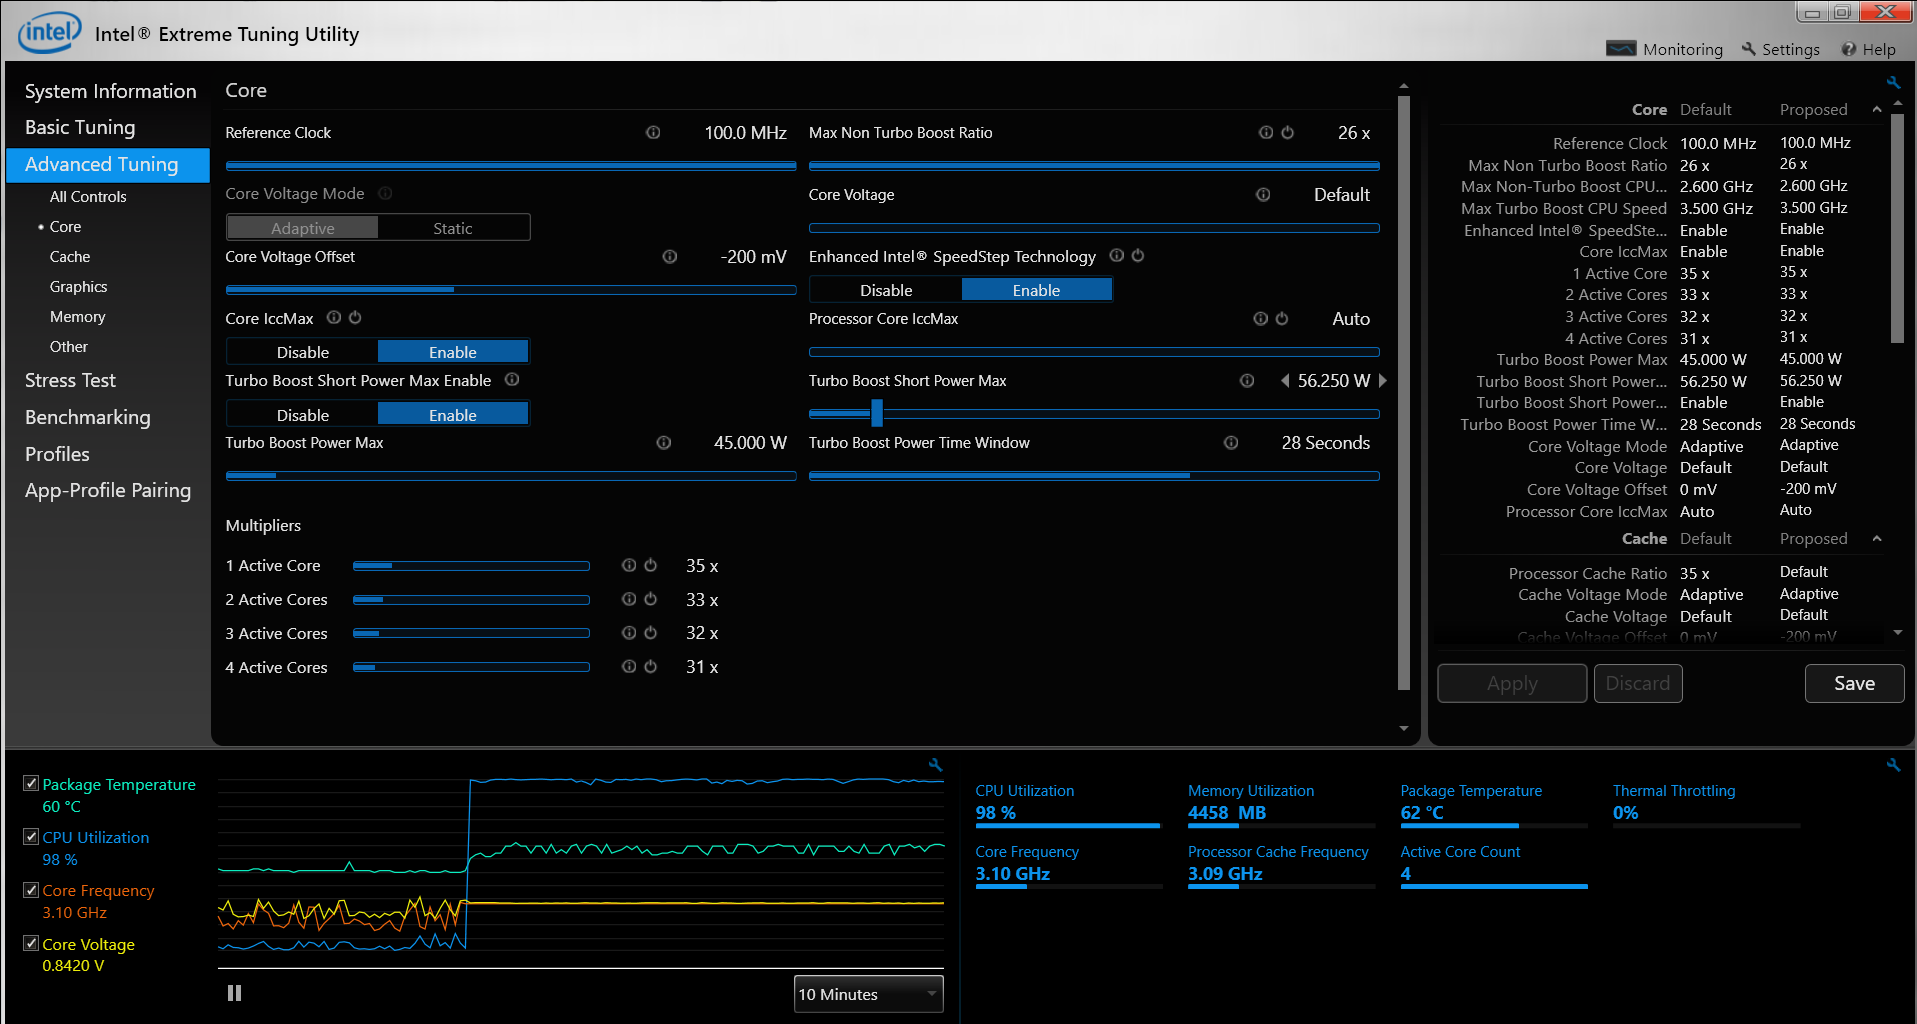The height and width of the screenshot is (1024, 1917).
Task: Select the Cache tuning subsection
Action: [70, 257]
